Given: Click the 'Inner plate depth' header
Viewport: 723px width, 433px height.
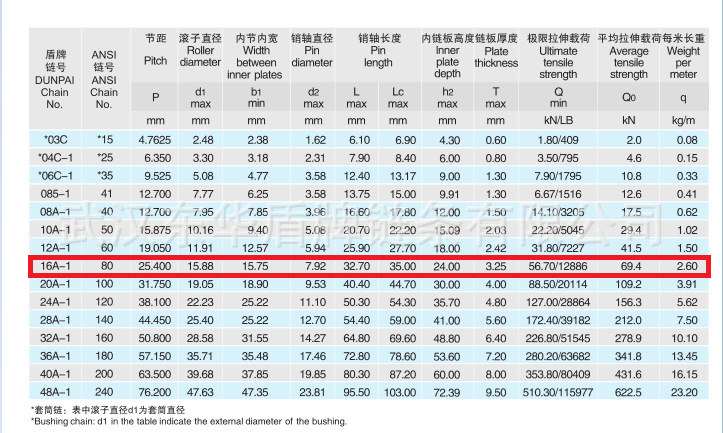Looking at the screenshot, I should pos(447,62).
